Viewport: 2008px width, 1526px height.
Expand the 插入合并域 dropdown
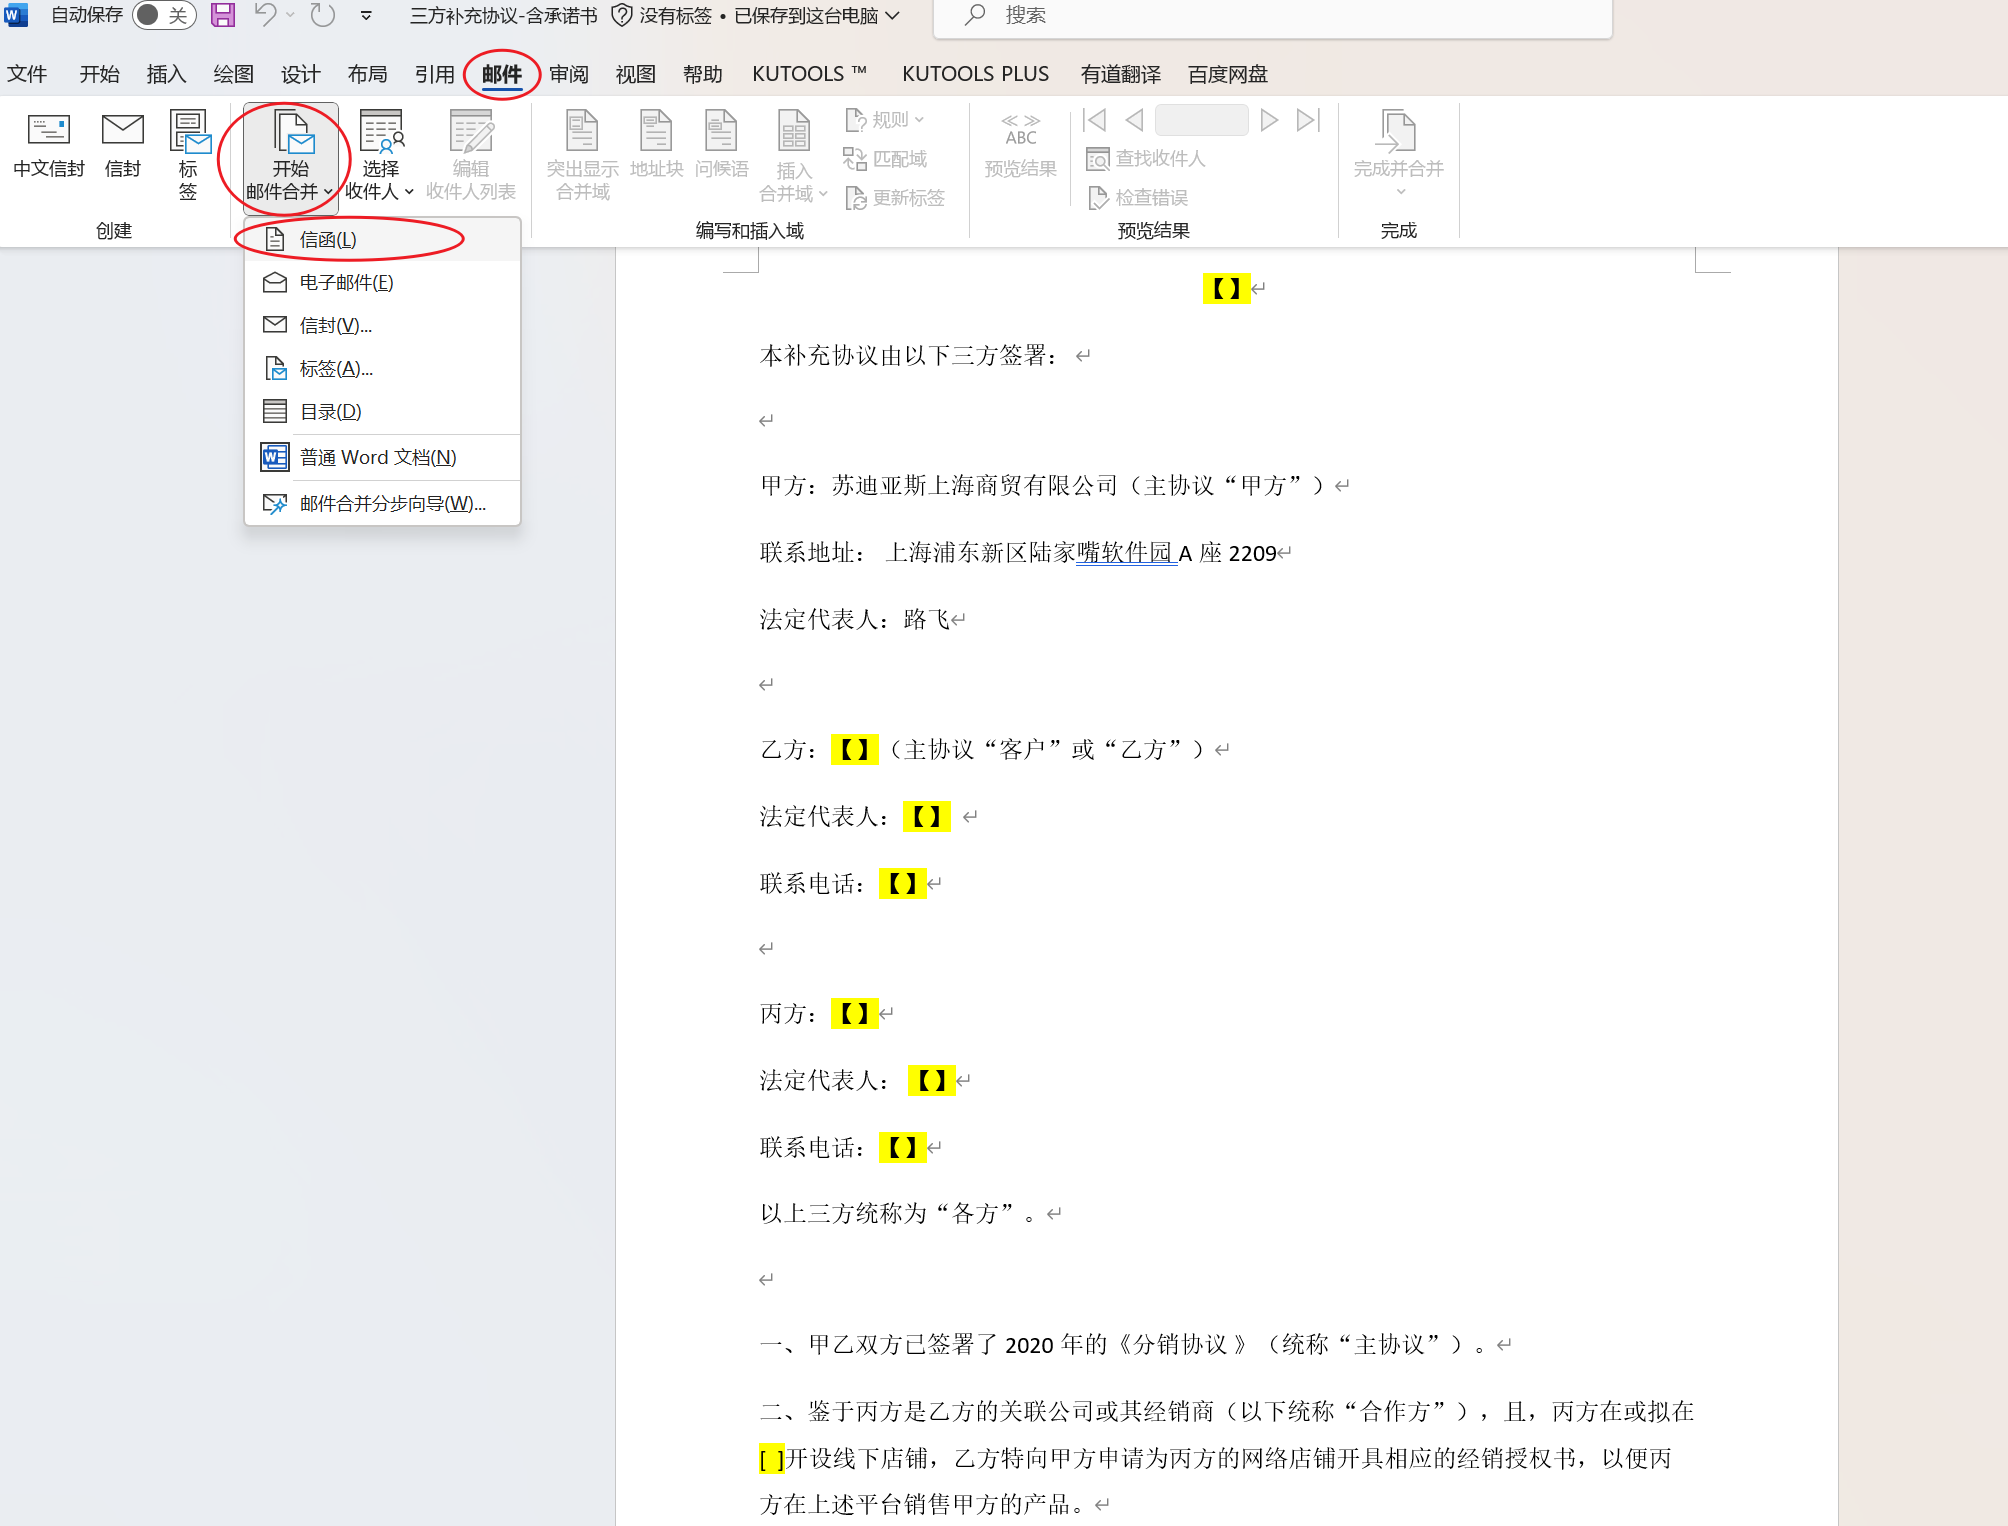pyautogui.click(x=794, y=156)
